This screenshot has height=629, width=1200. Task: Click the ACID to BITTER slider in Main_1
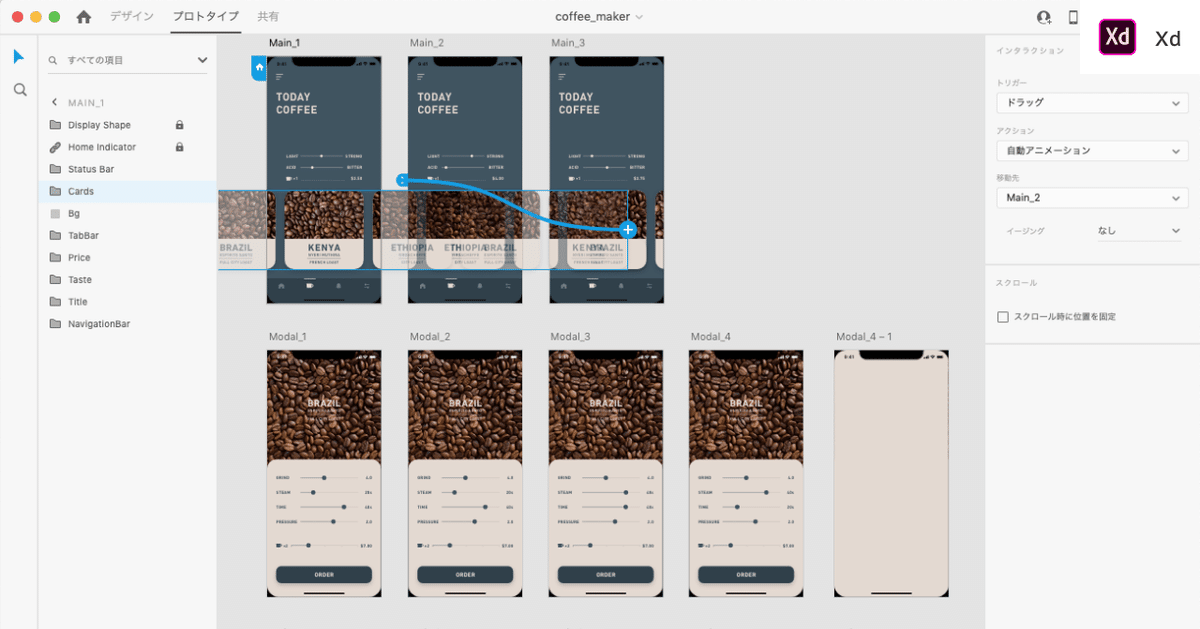tap(324, 167)
